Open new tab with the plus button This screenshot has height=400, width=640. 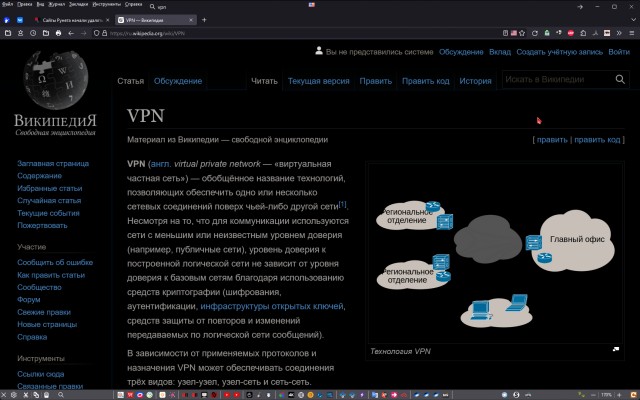(204, 20)
